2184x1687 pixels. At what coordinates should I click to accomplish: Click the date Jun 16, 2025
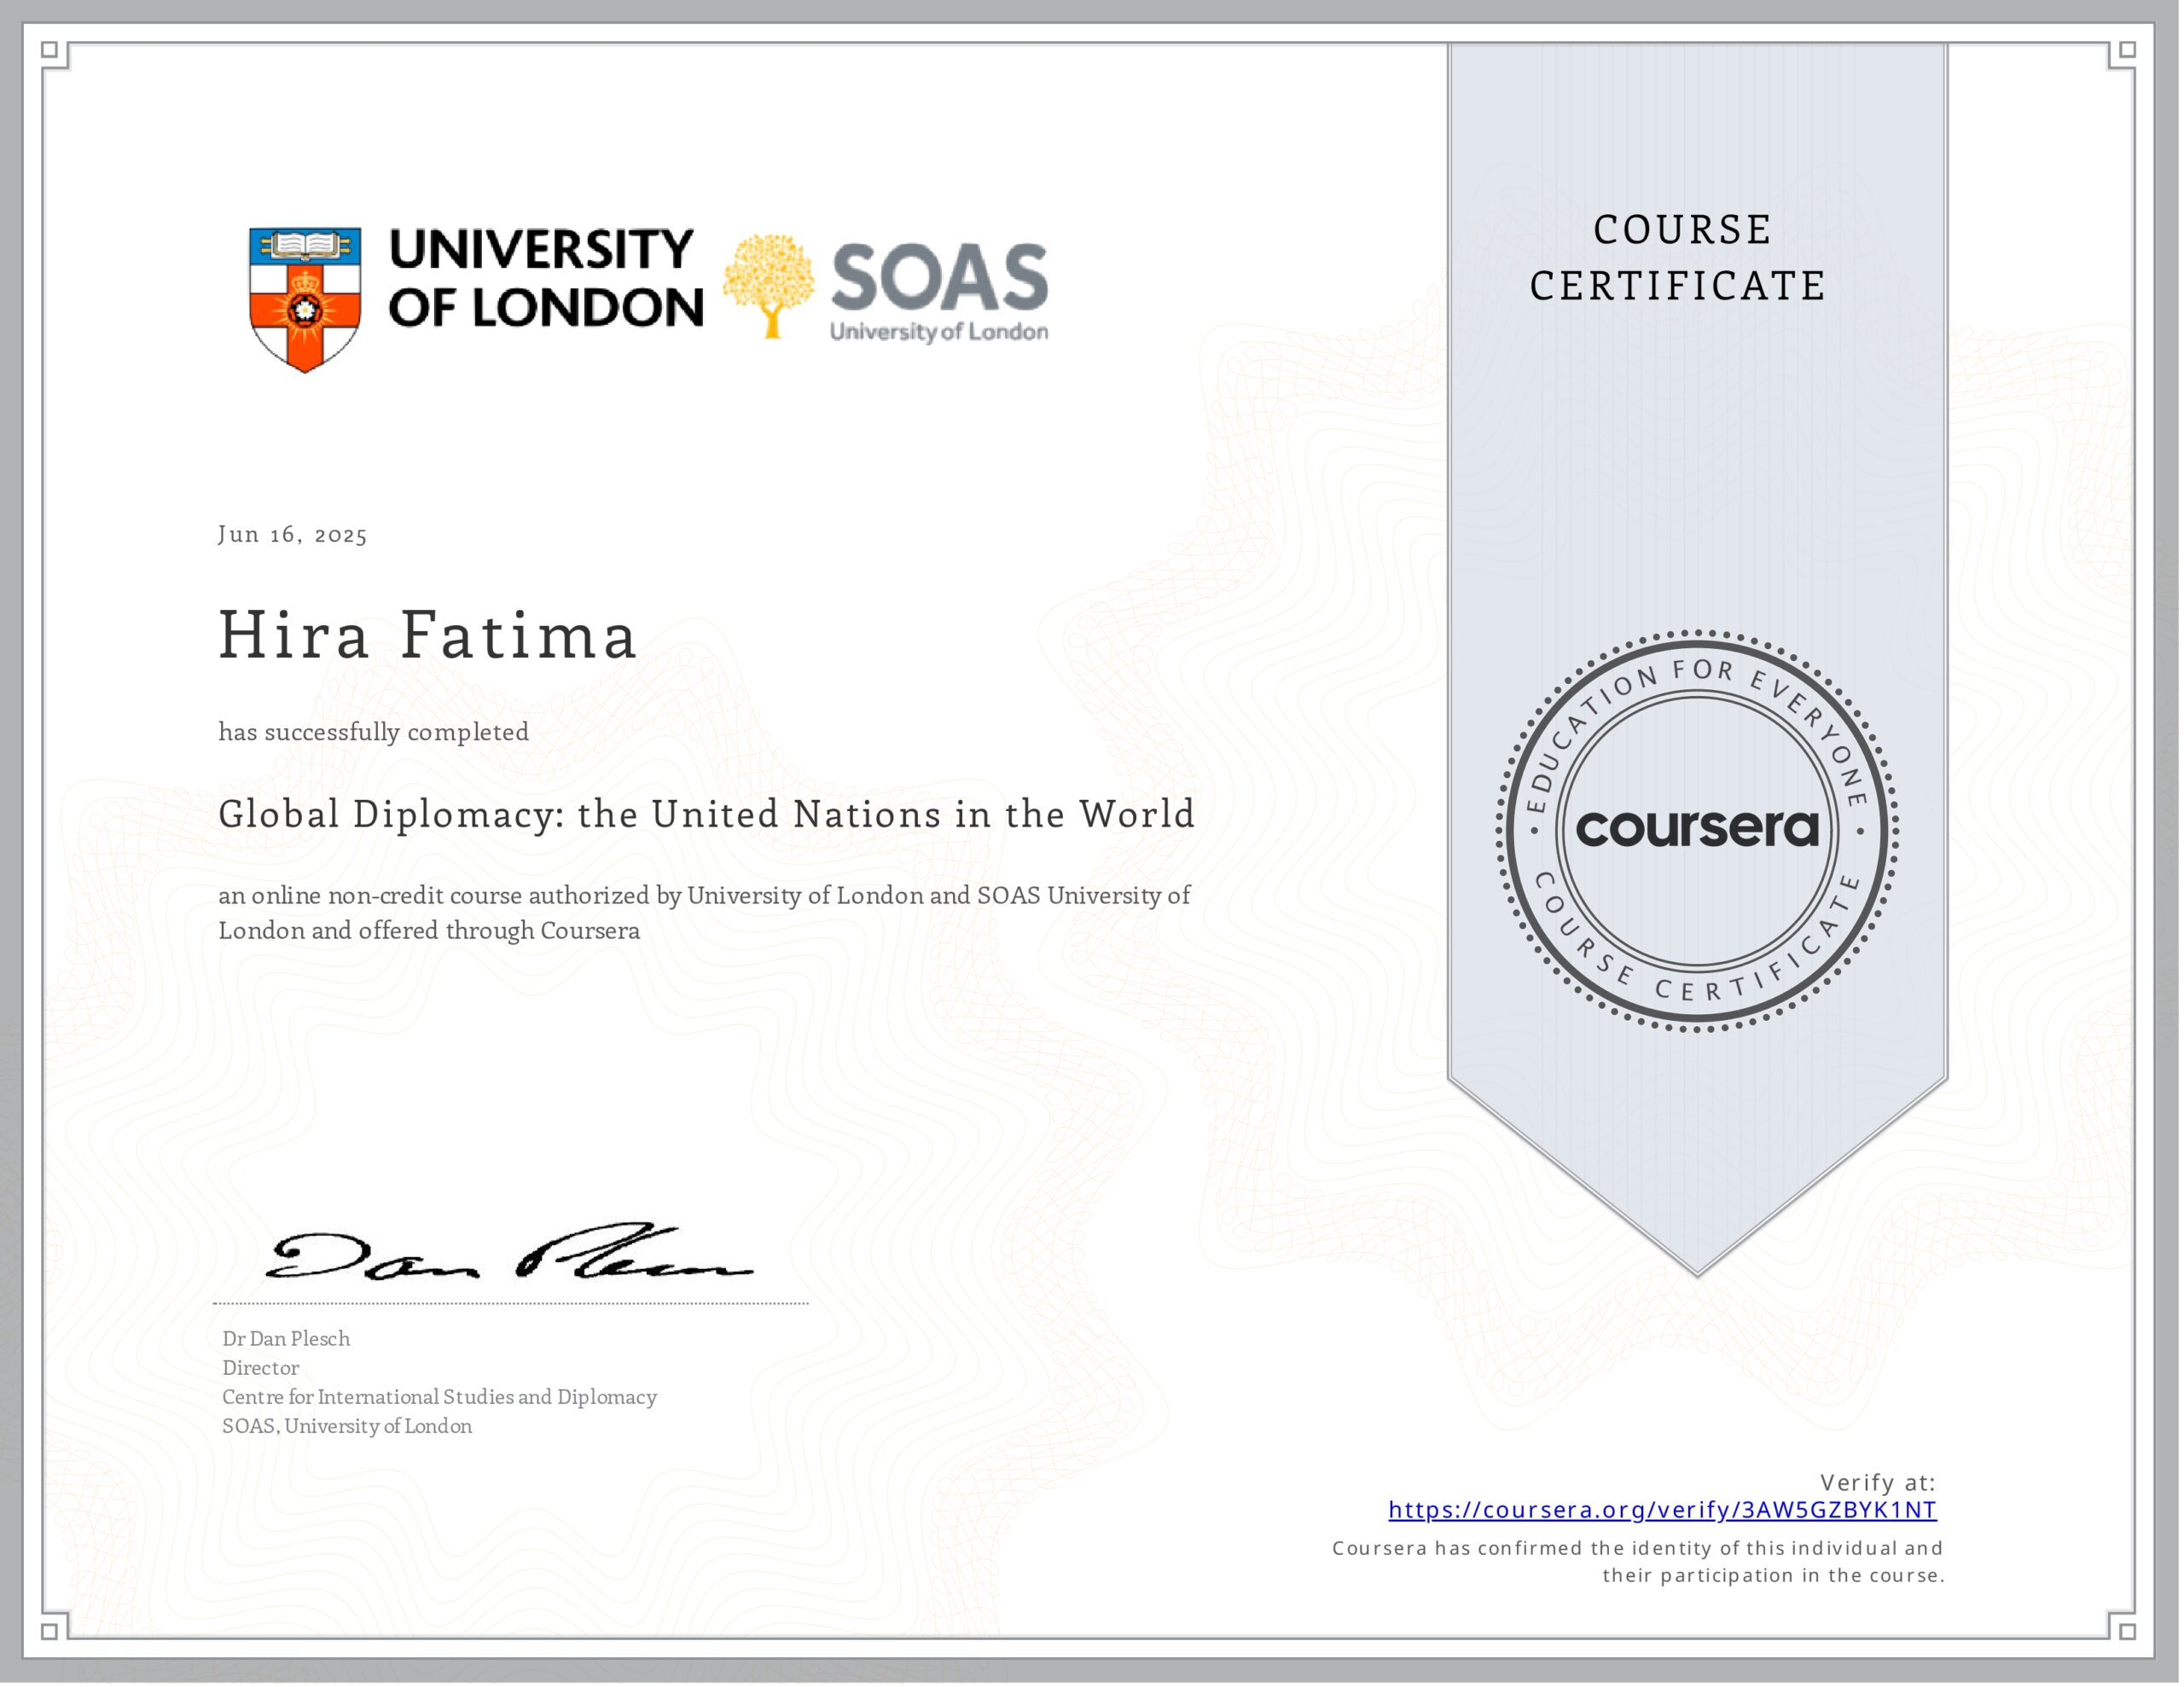click(292, 535)
